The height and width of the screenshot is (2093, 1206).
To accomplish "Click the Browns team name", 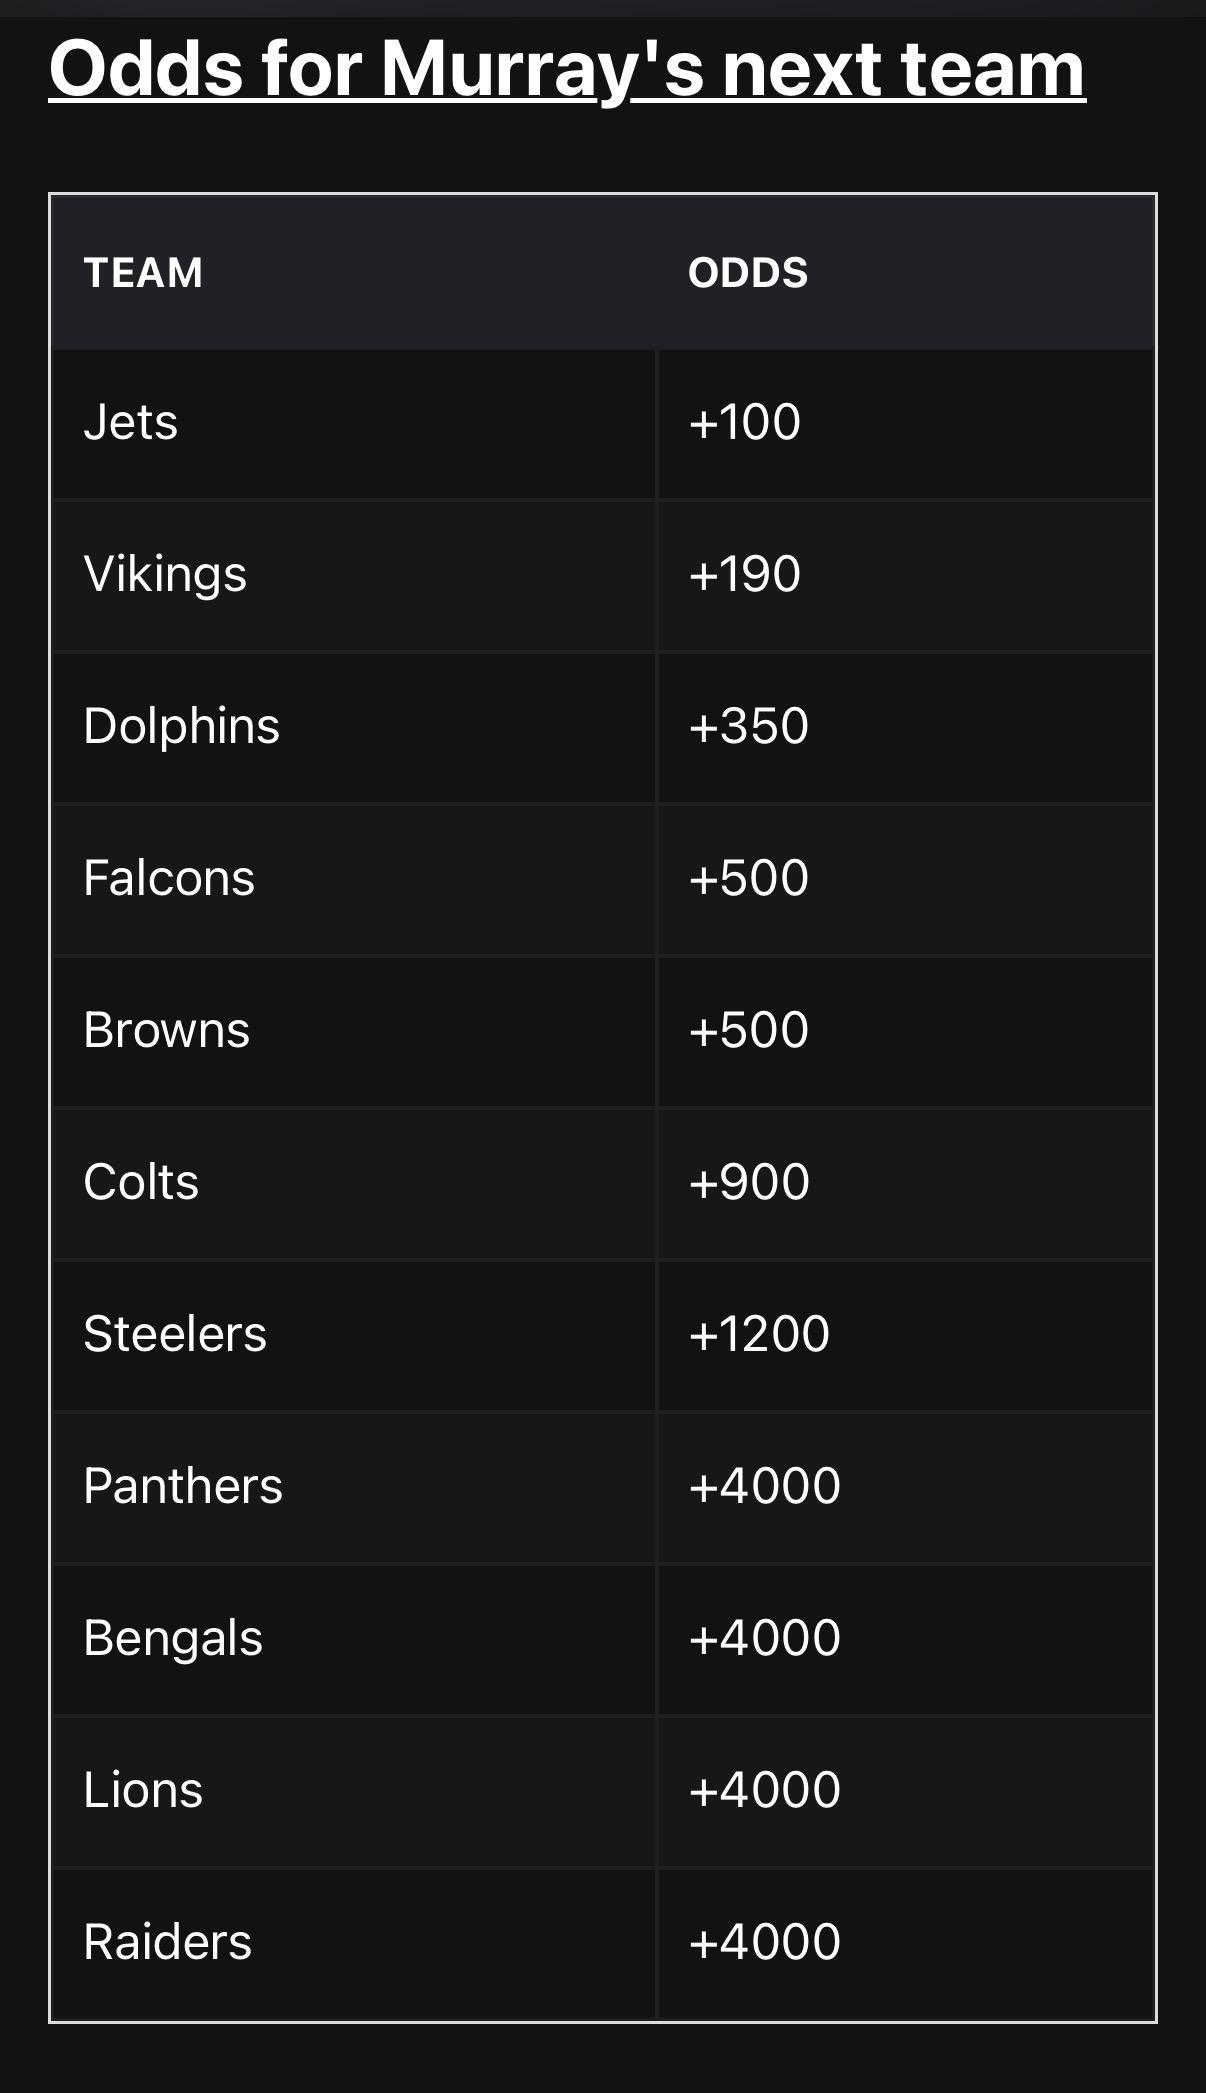I will tap(167, 1030).
